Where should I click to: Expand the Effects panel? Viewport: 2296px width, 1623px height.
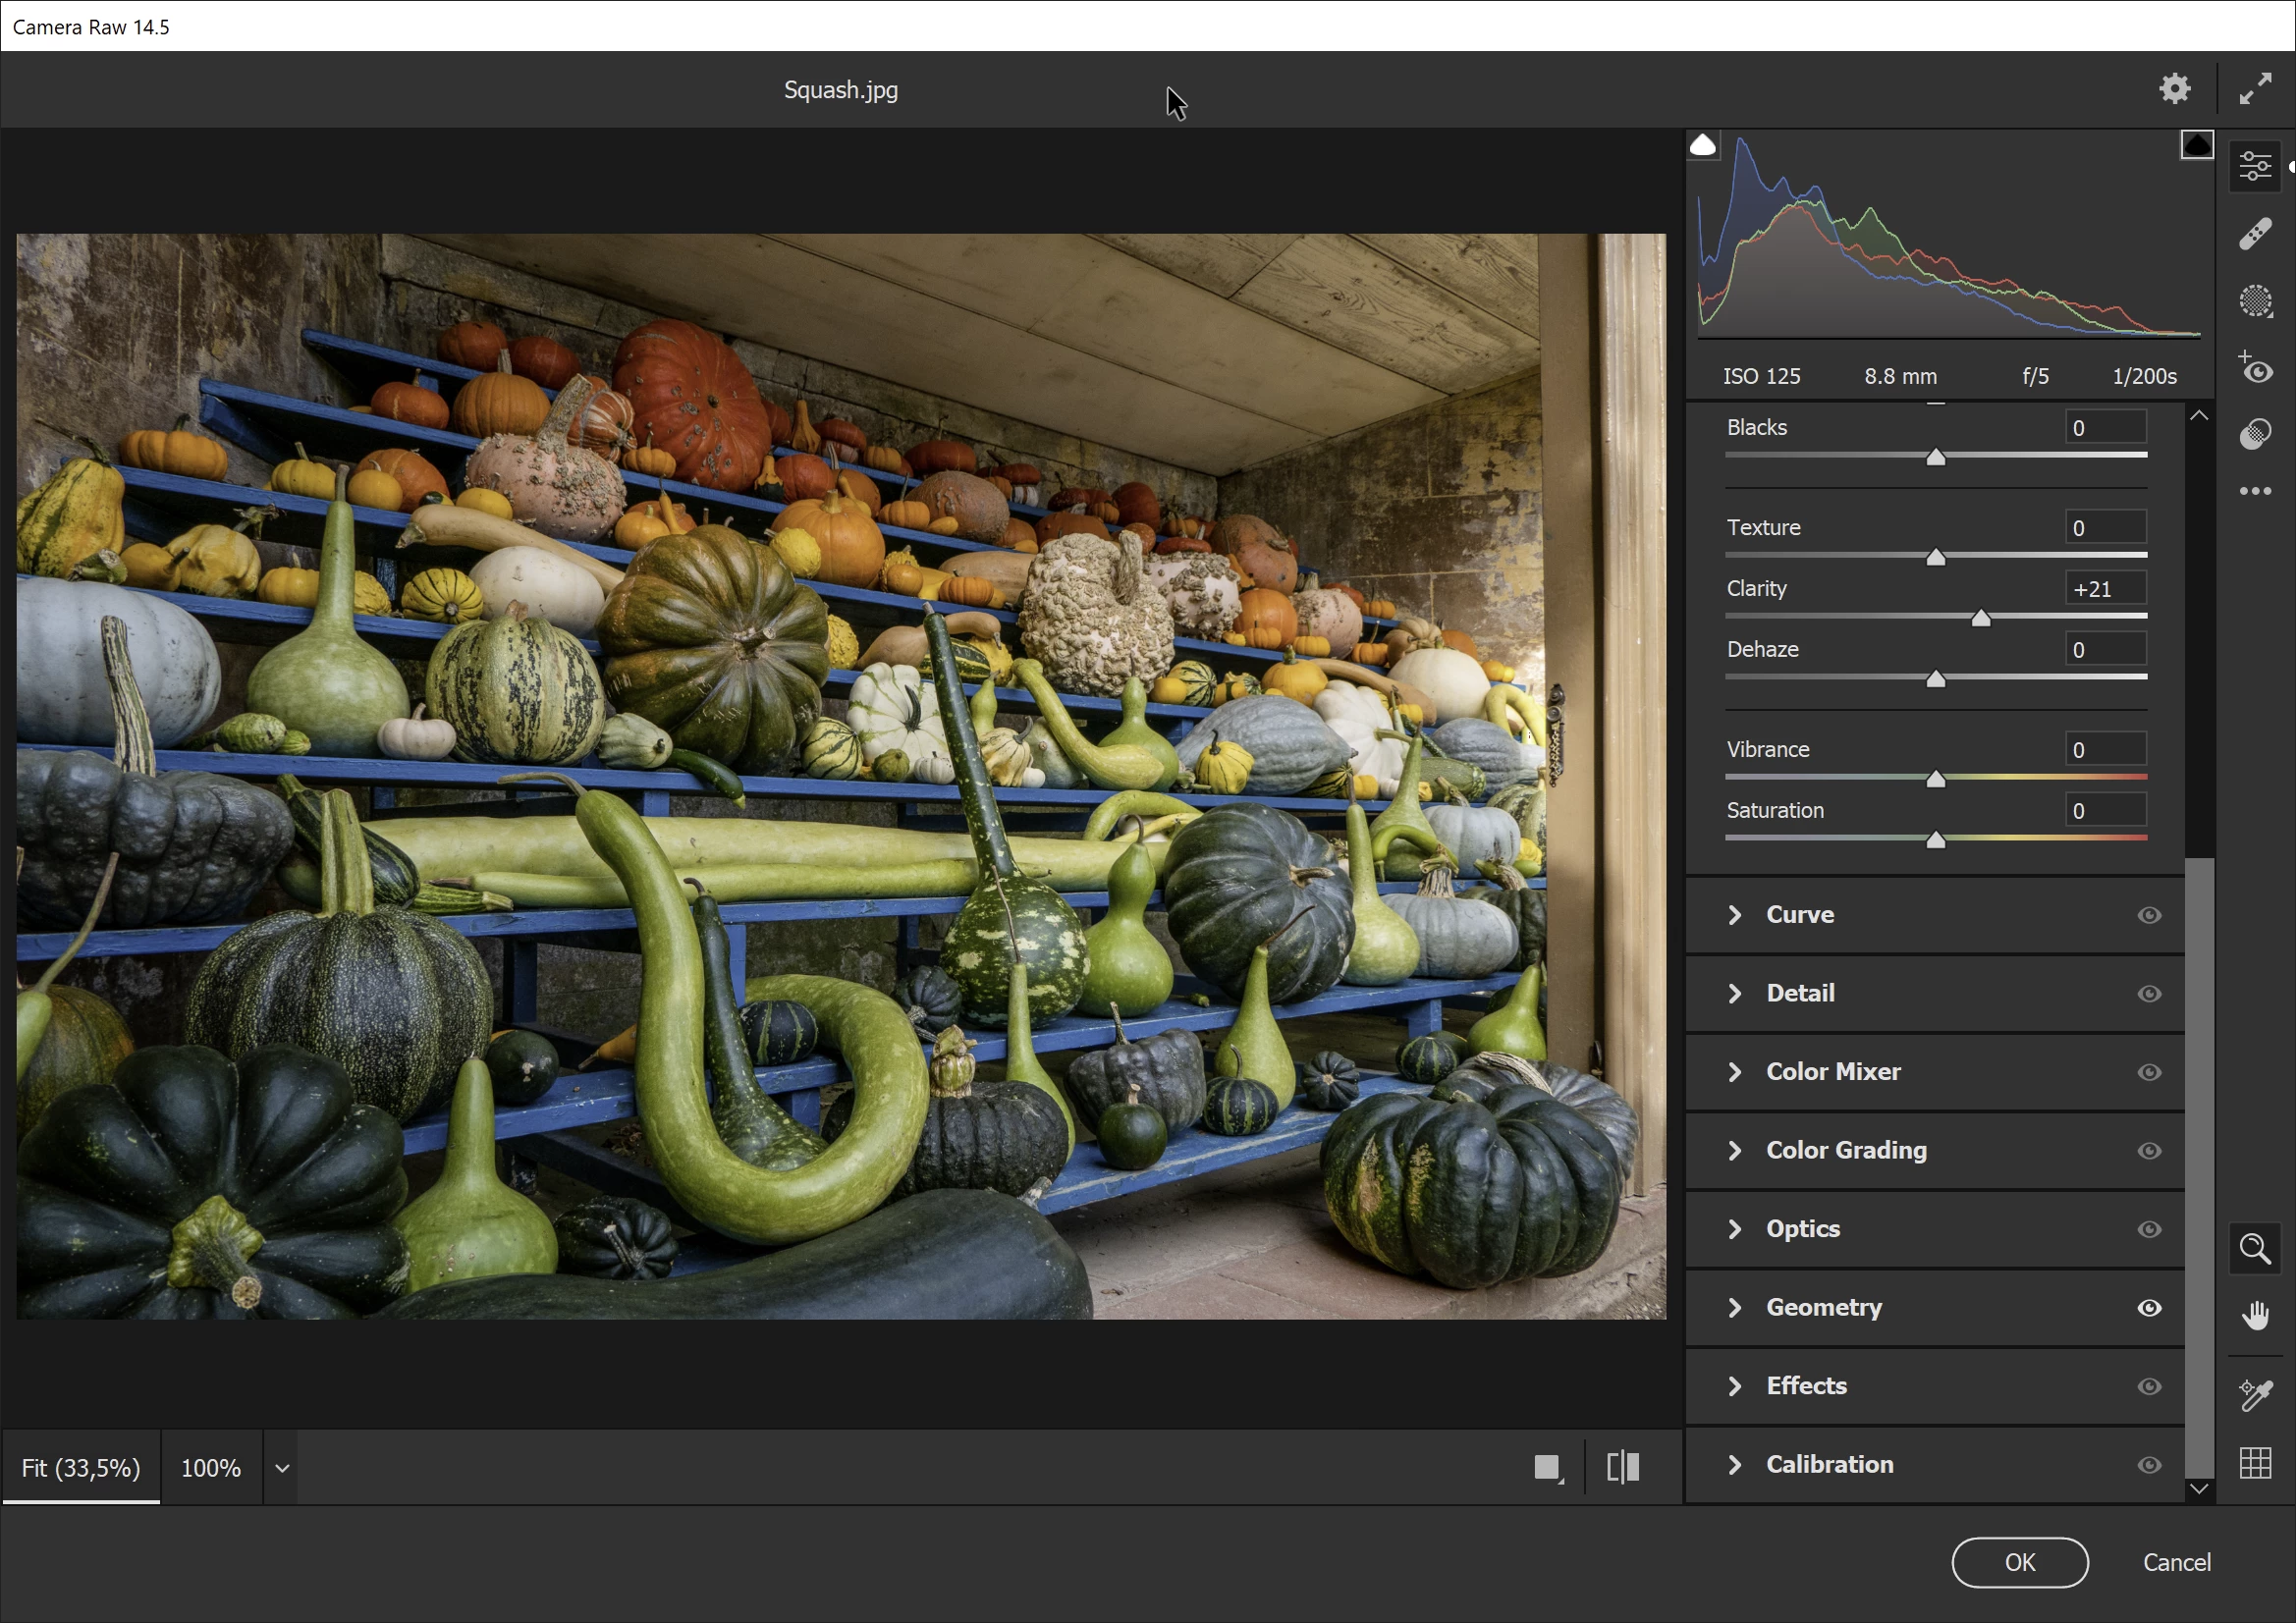tap(1805, 1386)
